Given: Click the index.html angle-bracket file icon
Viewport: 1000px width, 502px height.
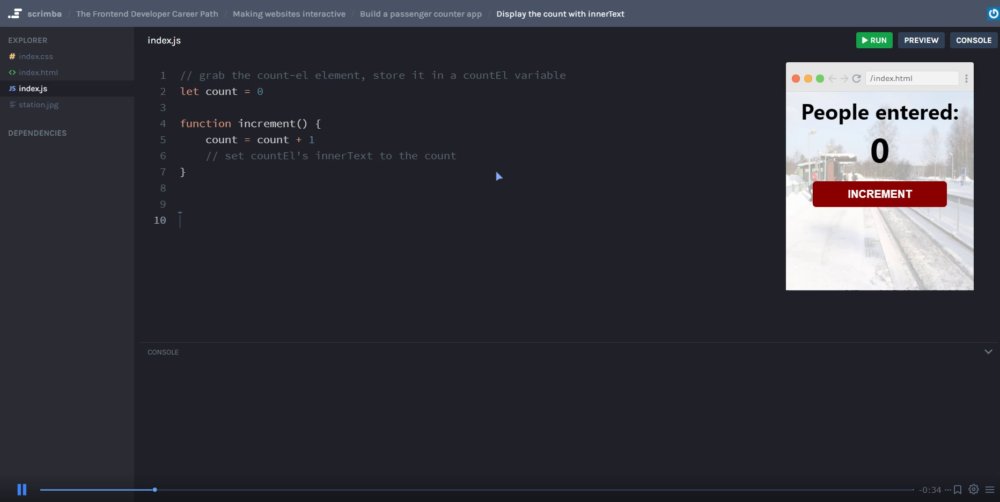Looking at the screenshot, I should (12, 72).
